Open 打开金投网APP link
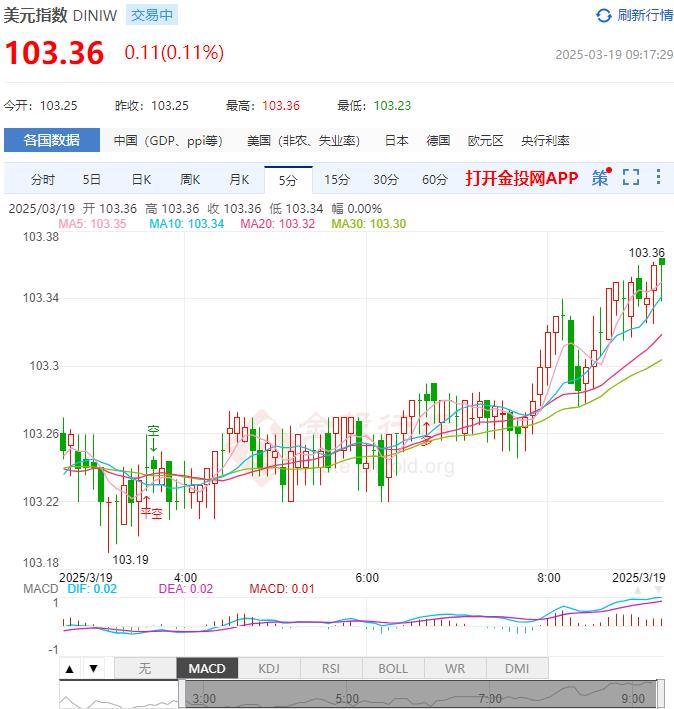Viewport: 674px width, 709px height. pyautogui.click(x=521, y=178)
